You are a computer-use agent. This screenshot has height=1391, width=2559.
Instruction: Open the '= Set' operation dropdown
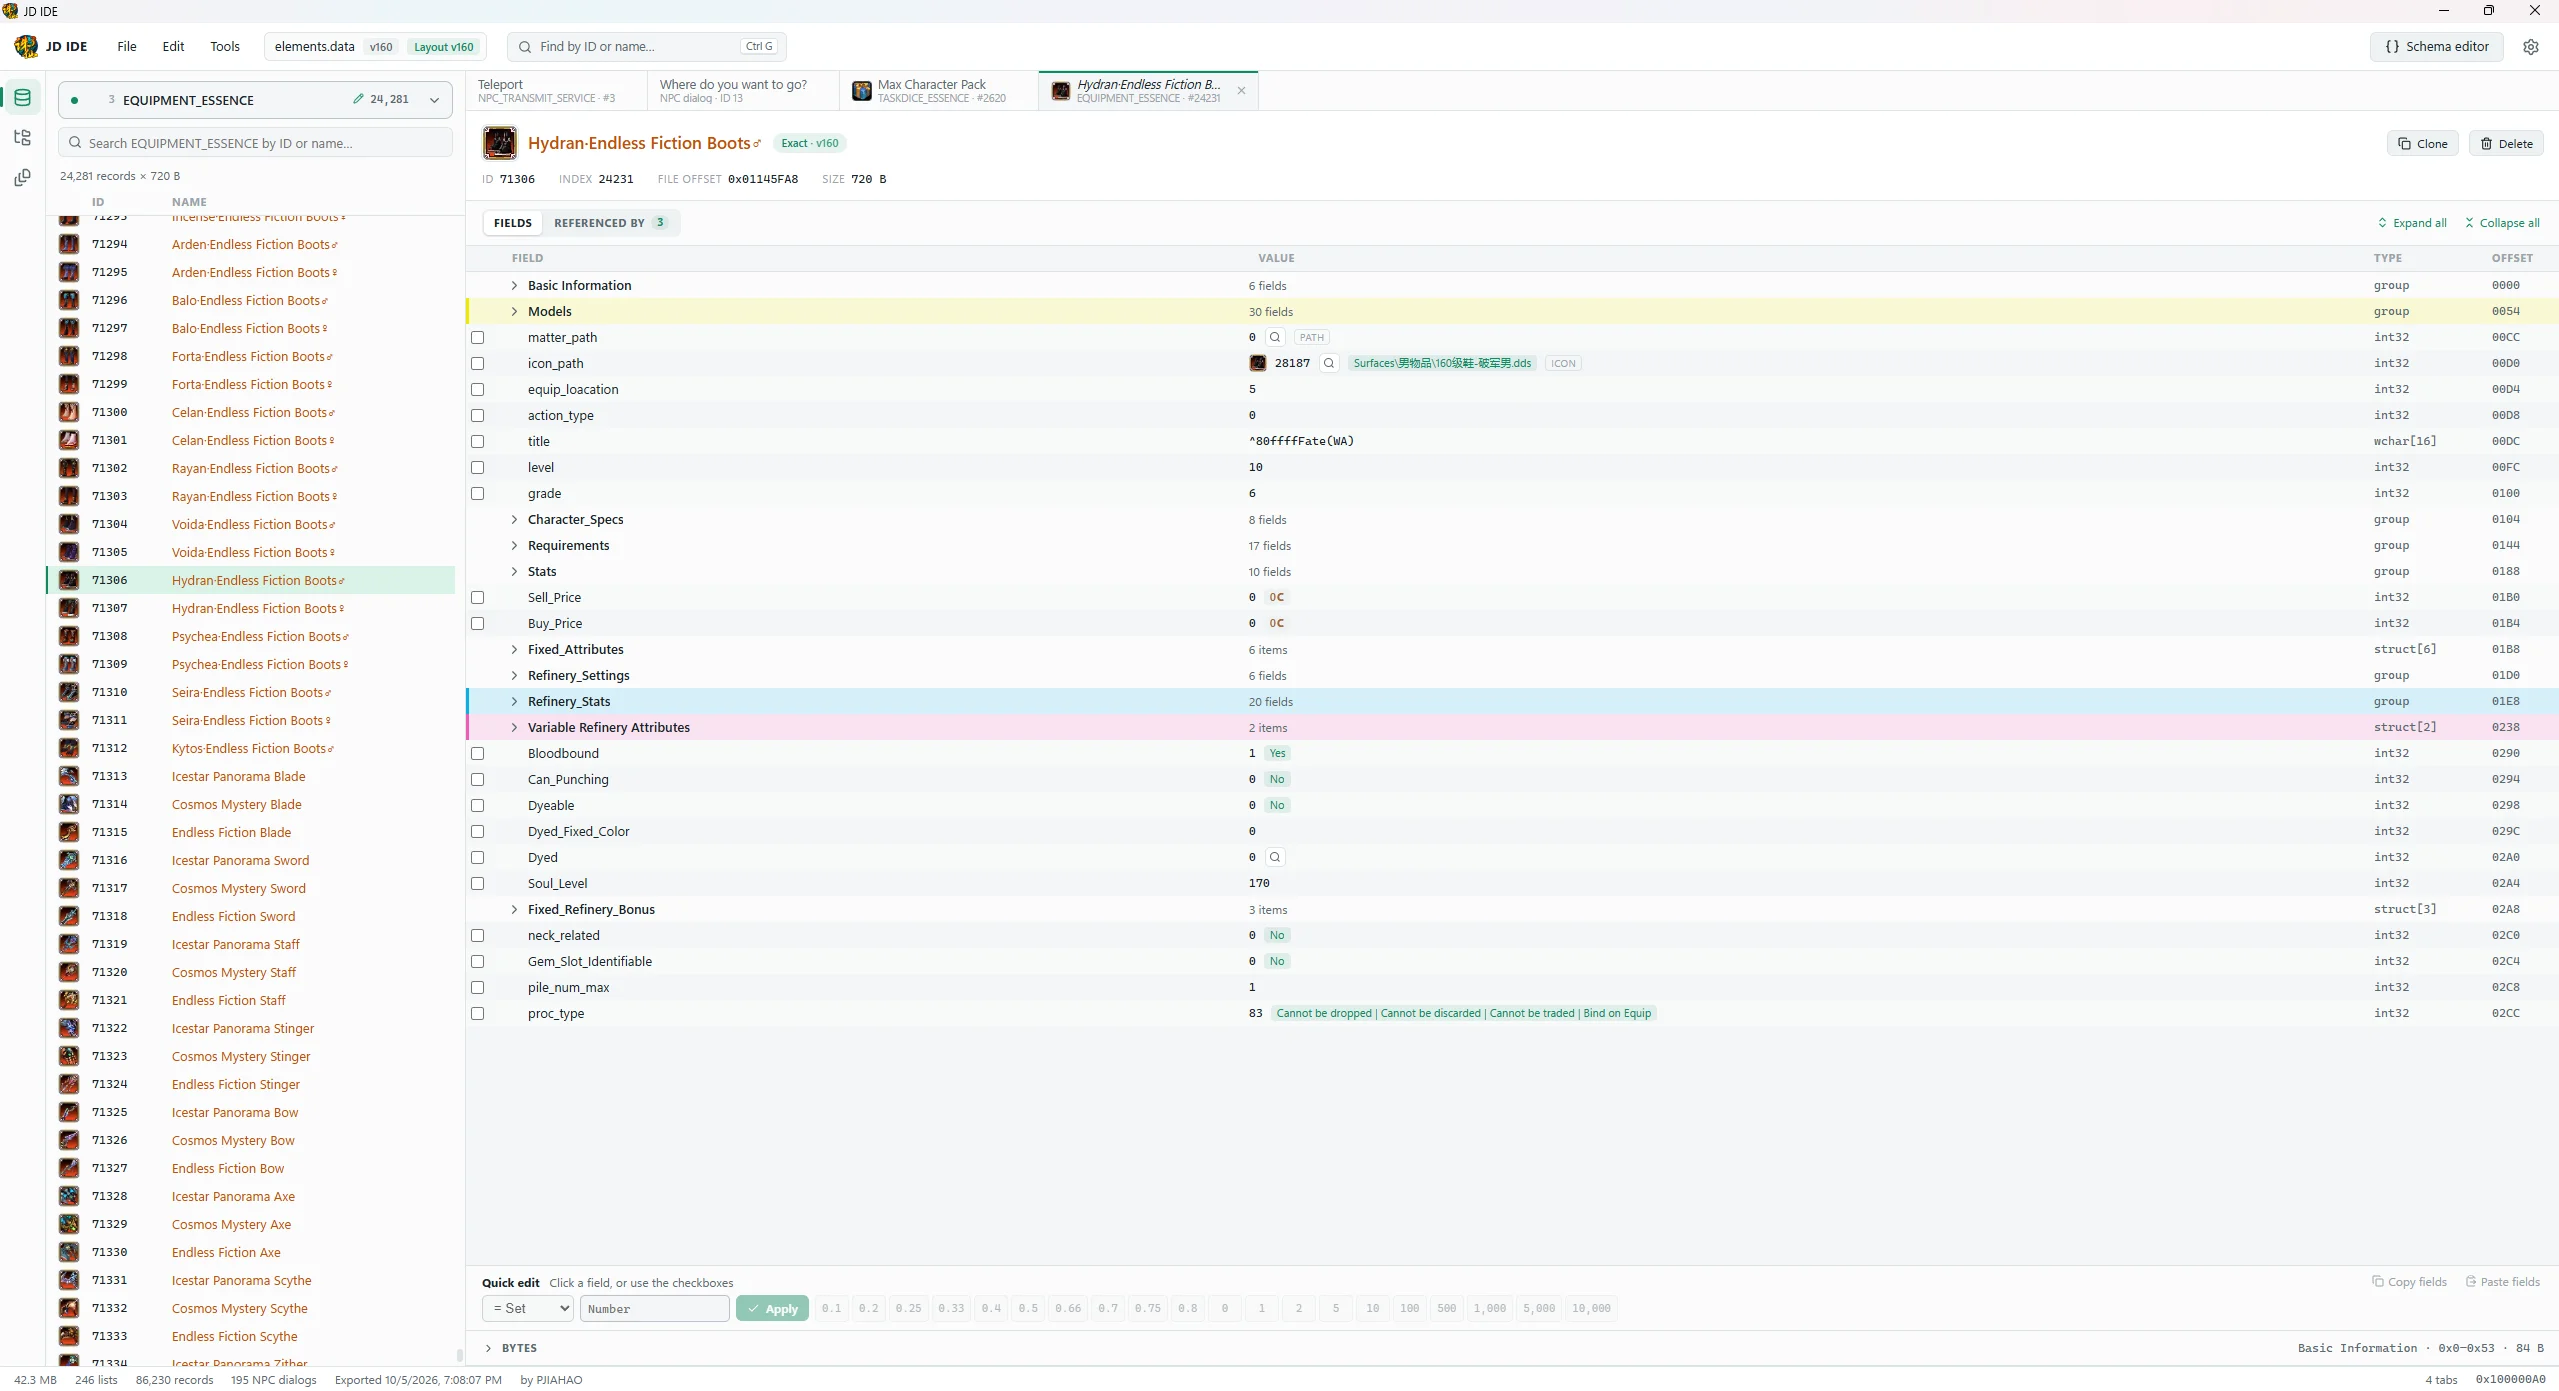point(528,1309)
